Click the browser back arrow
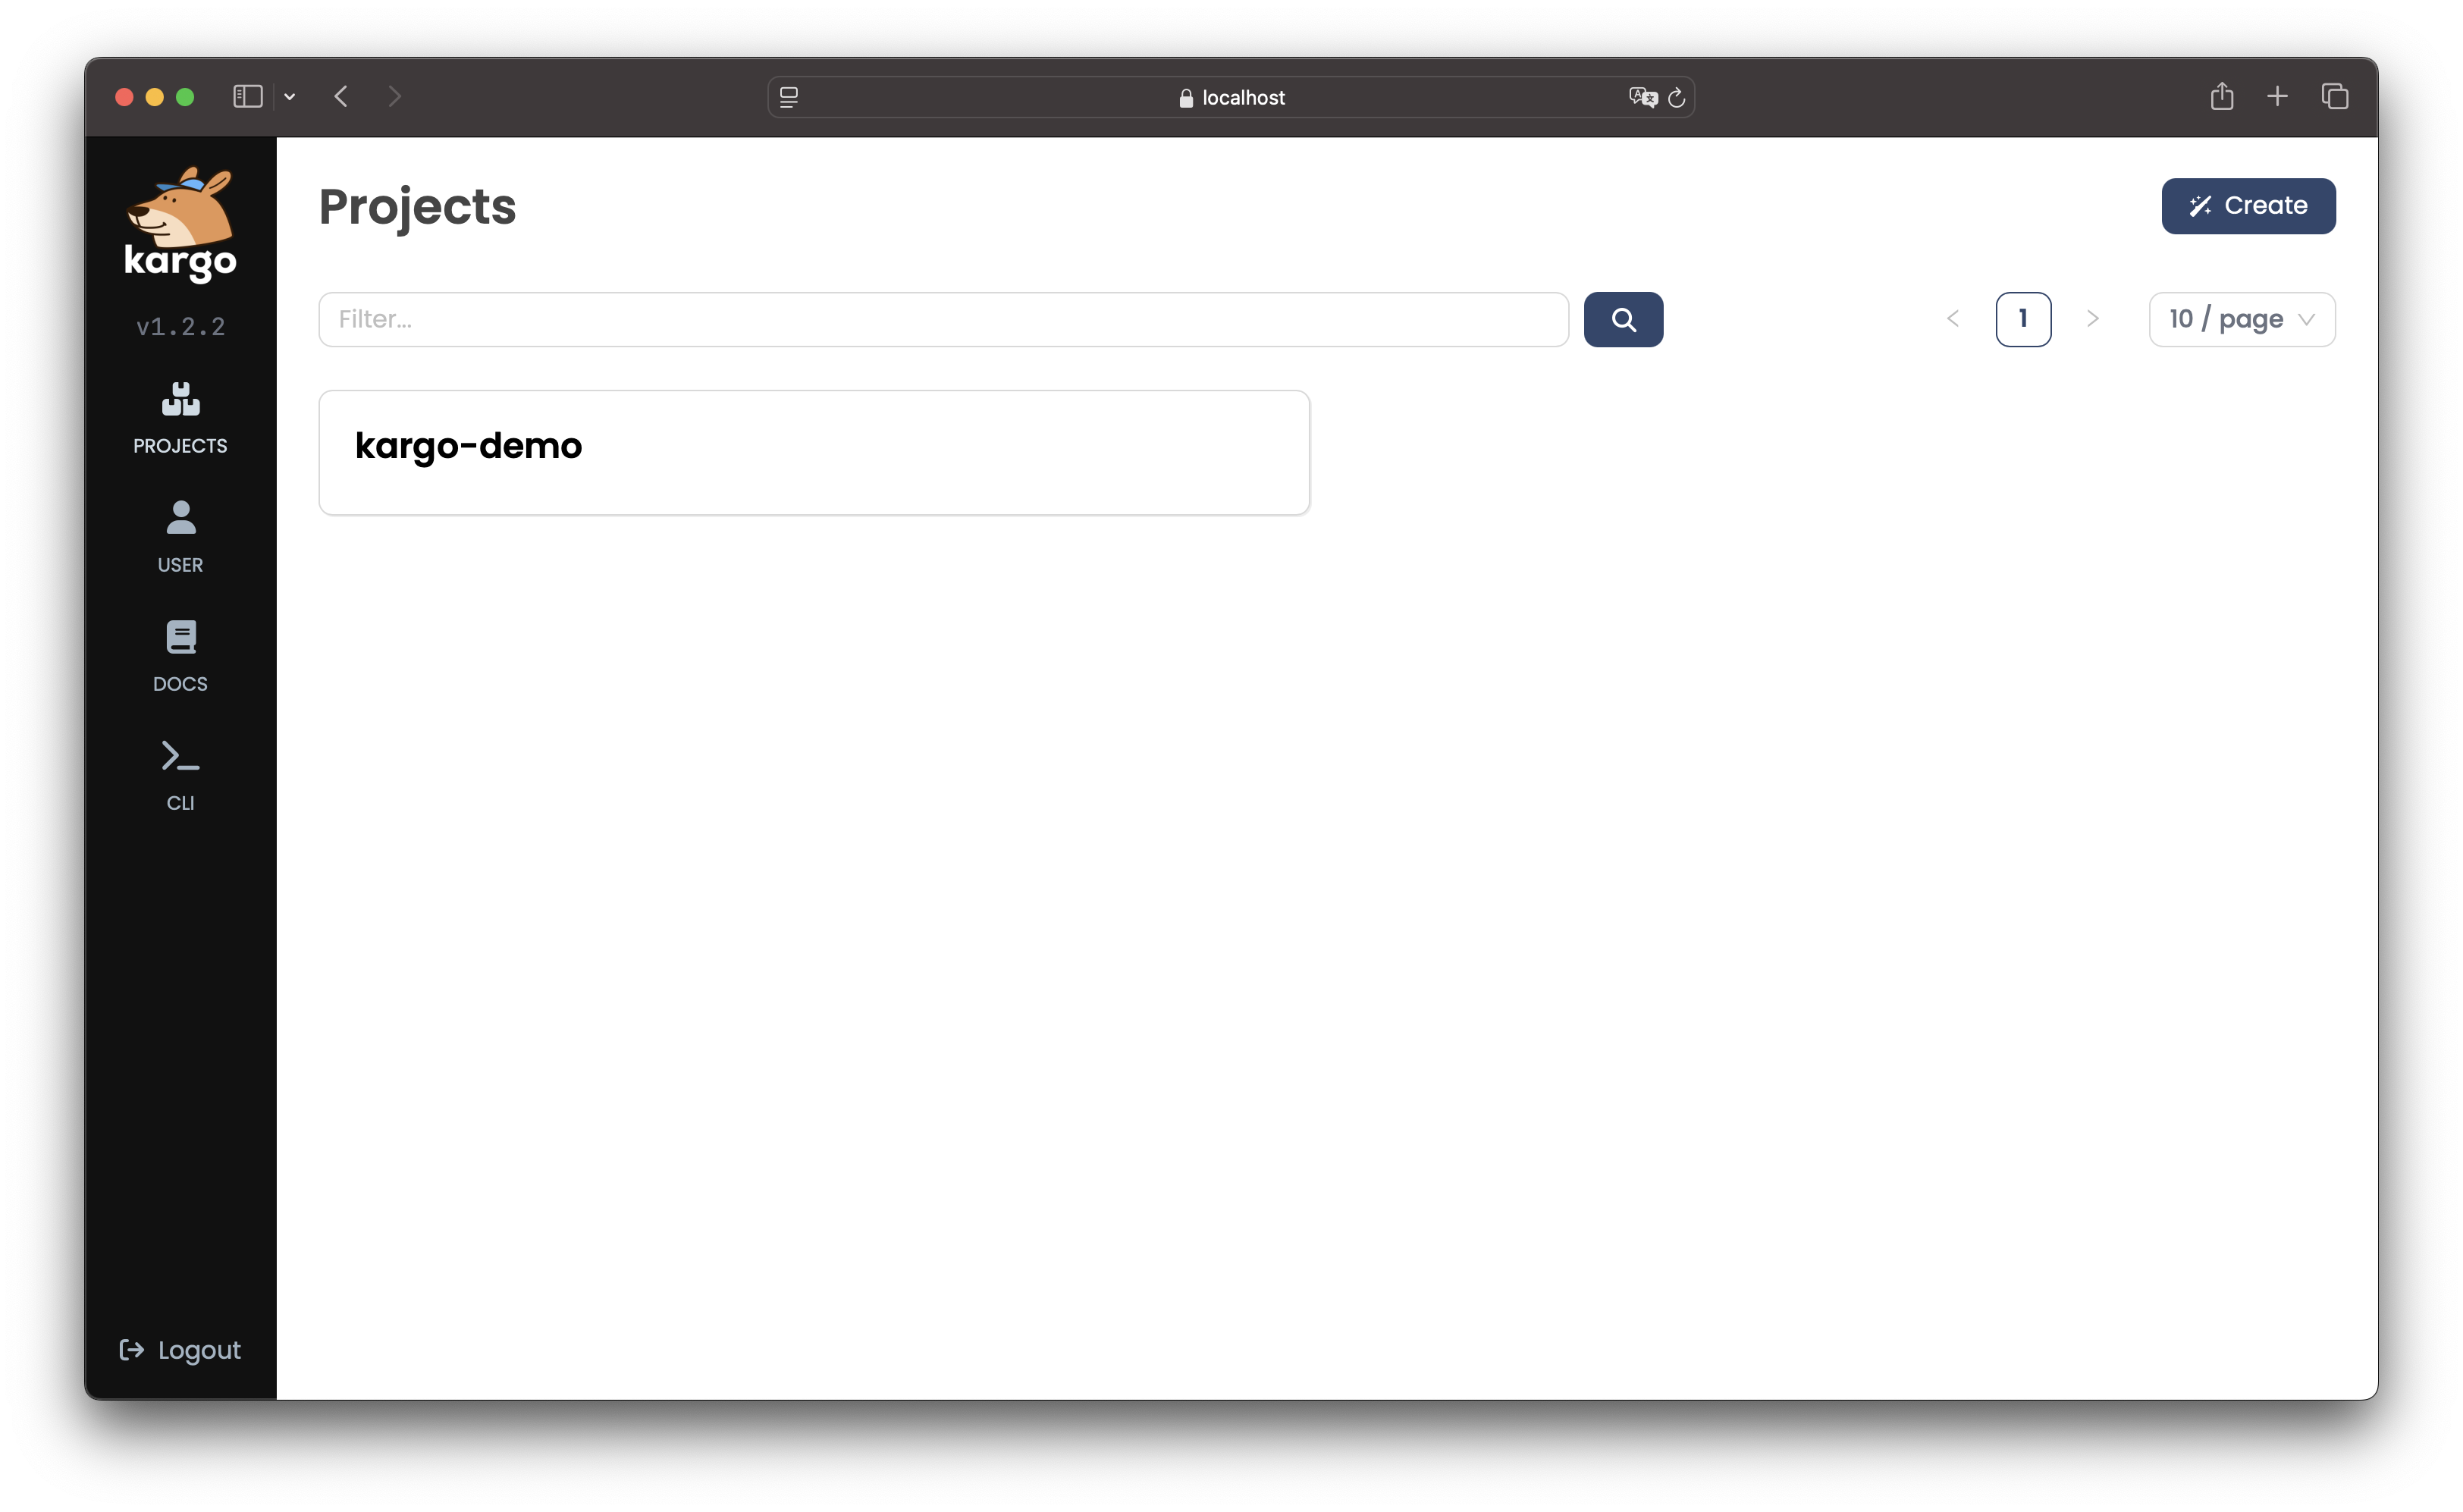Screen dimensions: 2463x1512 tap(341, 96)
